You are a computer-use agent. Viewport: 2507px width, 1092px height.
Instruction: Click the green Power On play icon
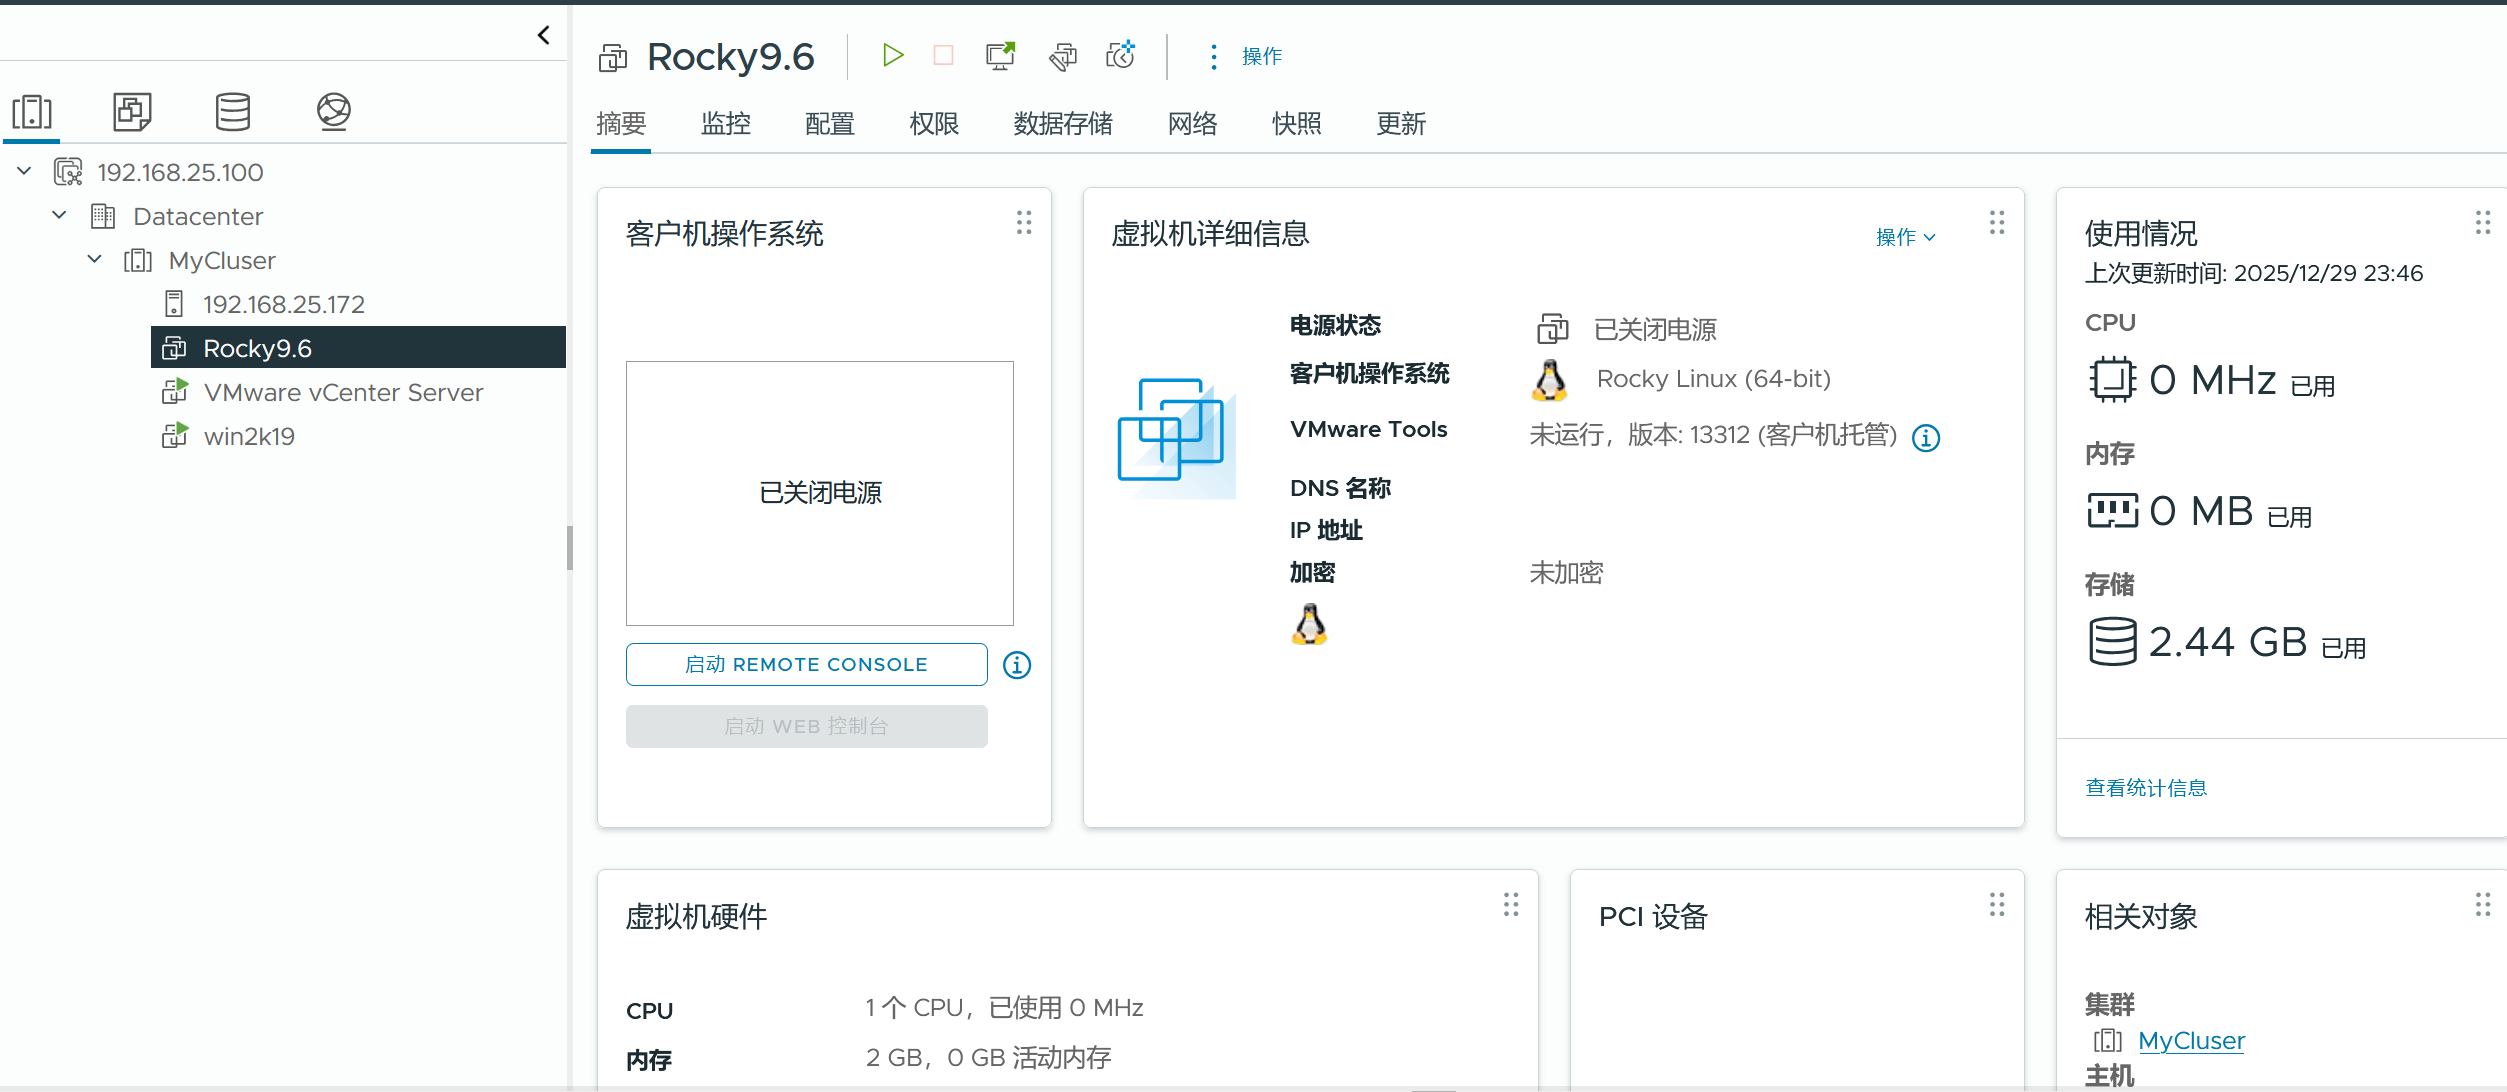click(x=892, y=55)
